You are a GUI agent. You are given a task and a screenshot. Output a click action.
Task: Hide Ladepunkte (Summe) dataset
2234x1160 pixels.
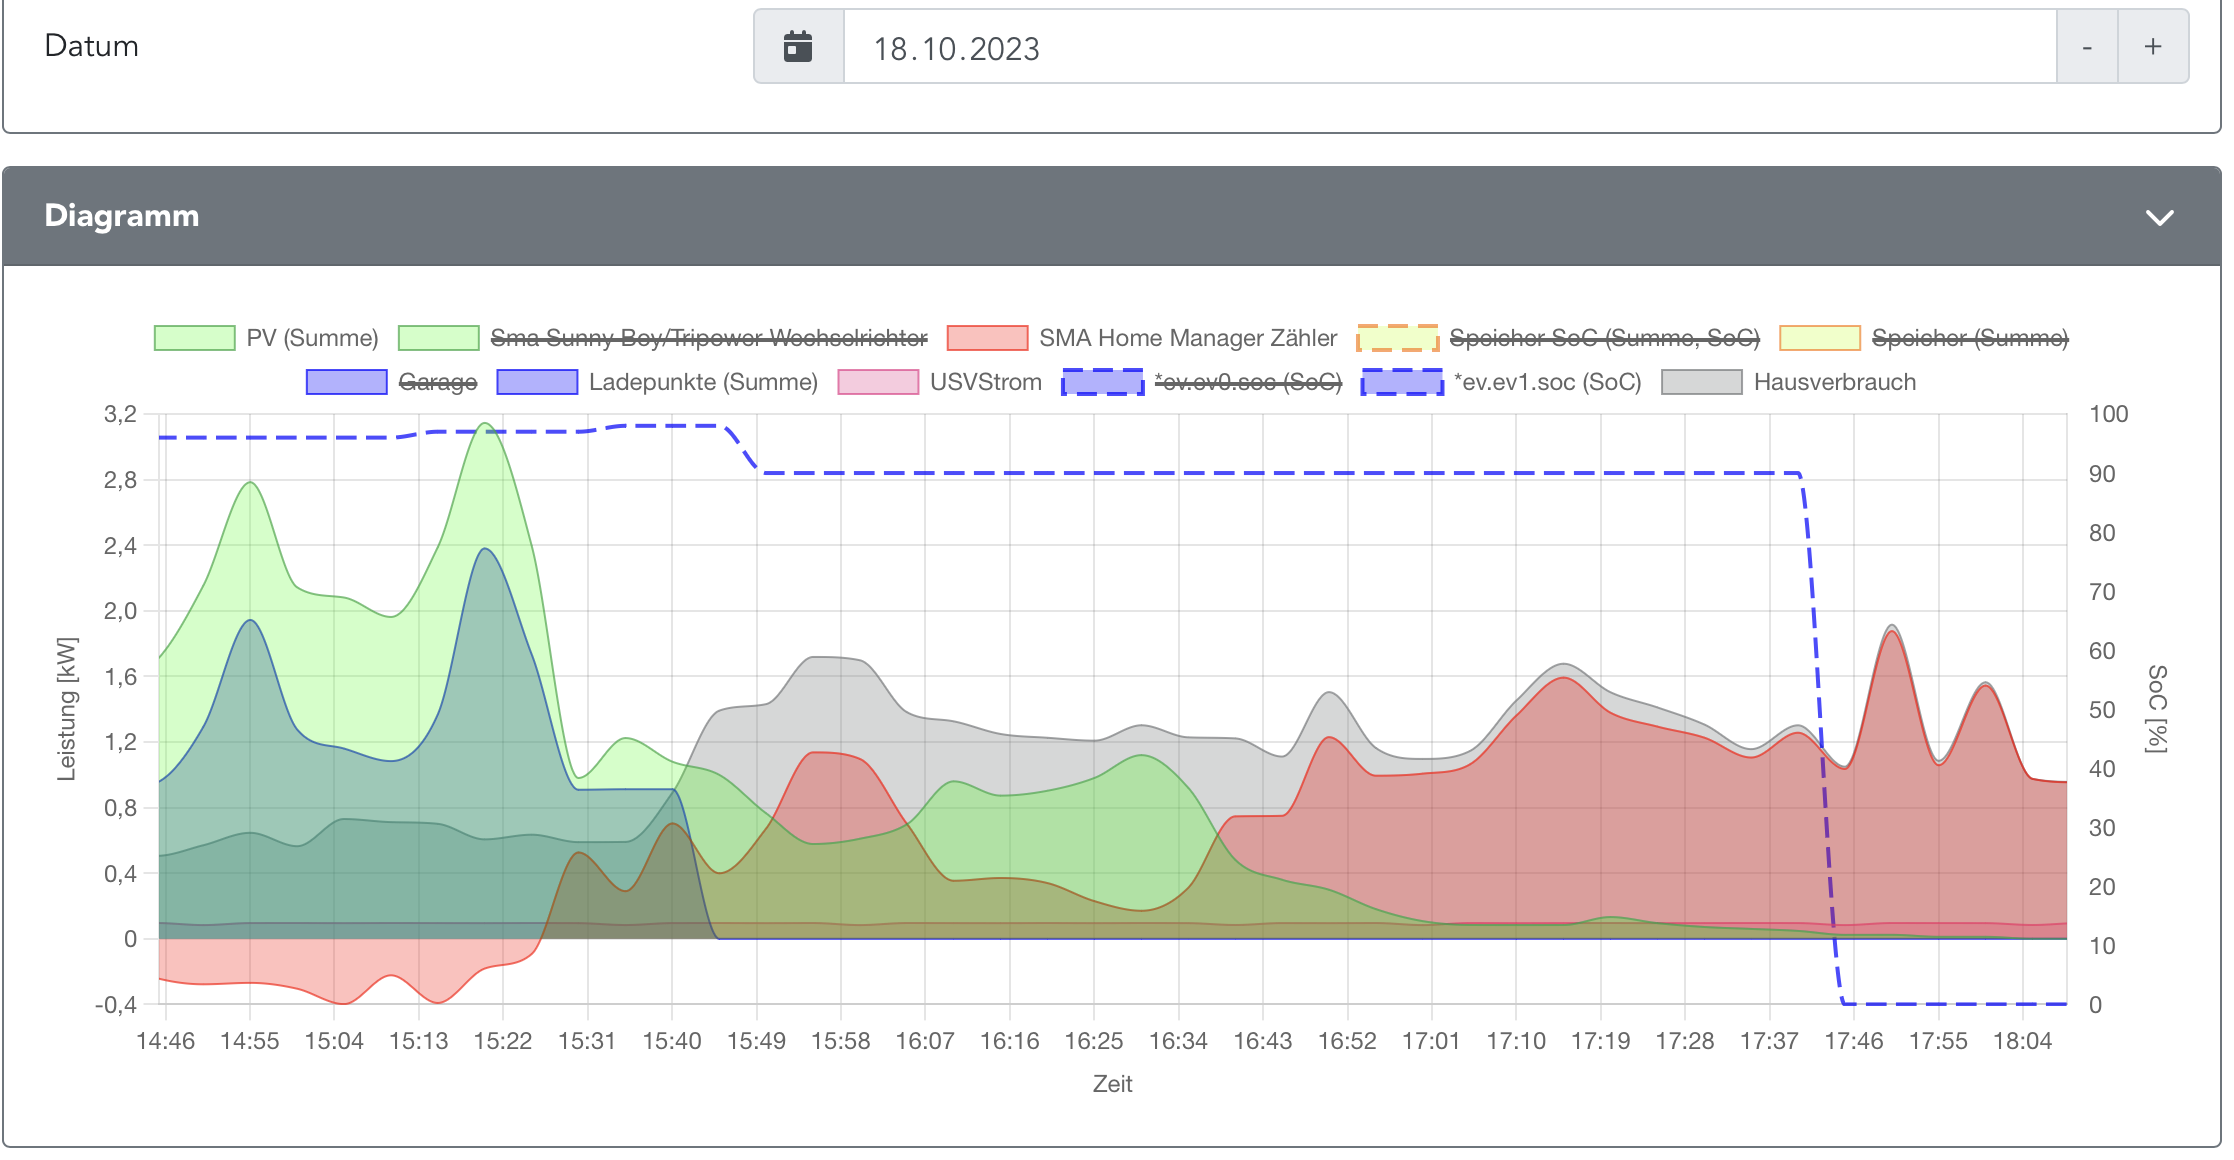click(702, 382)
